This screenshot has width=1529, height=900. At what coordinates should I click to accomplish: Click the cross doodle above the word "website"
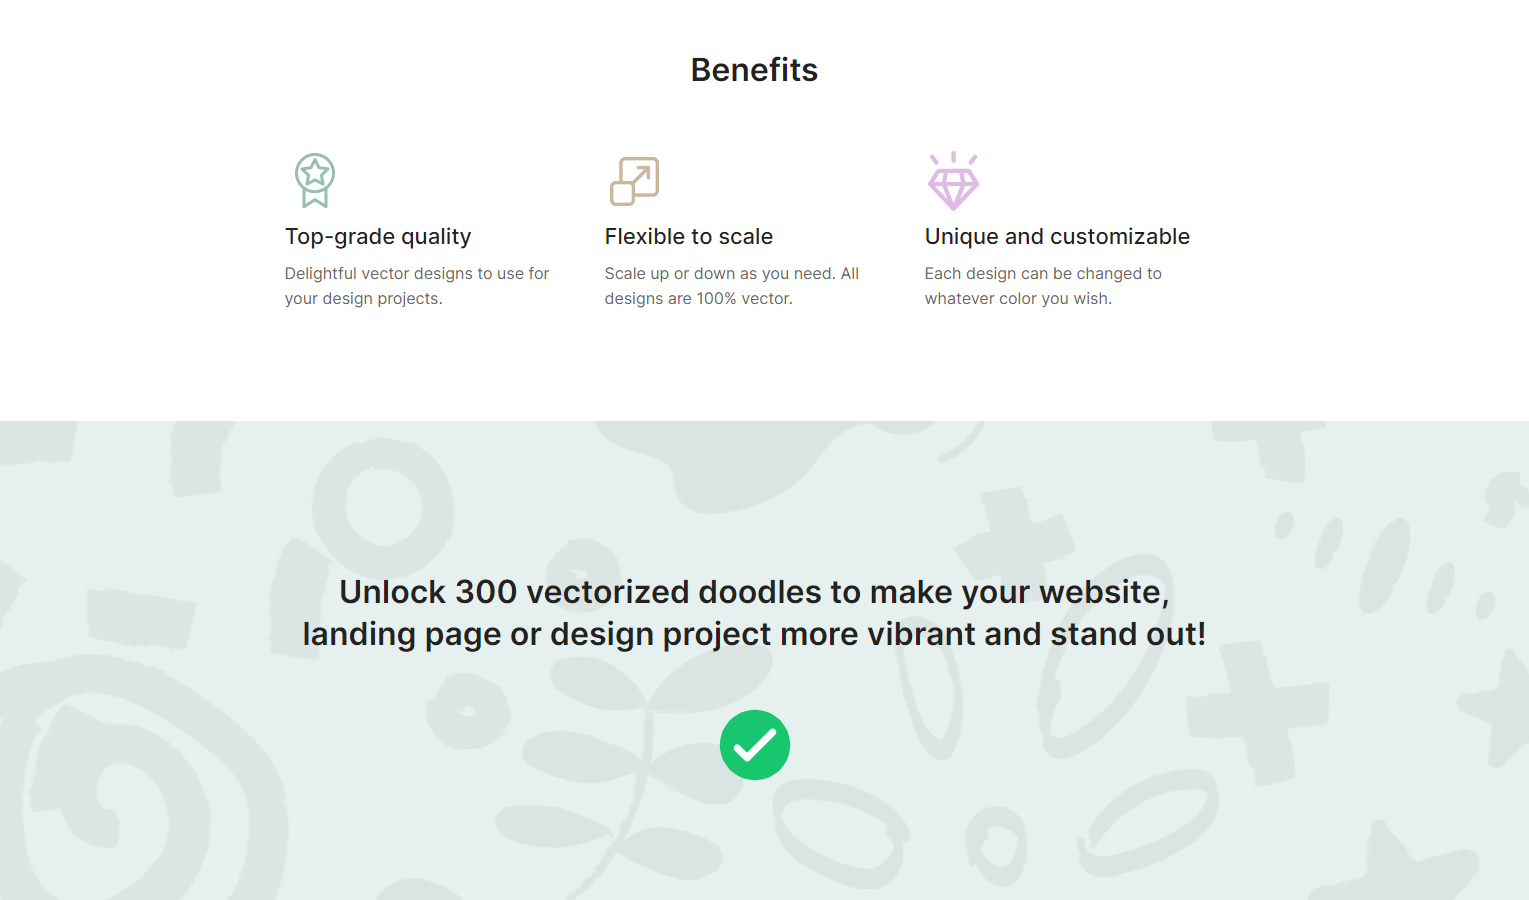click(1015, 530)
